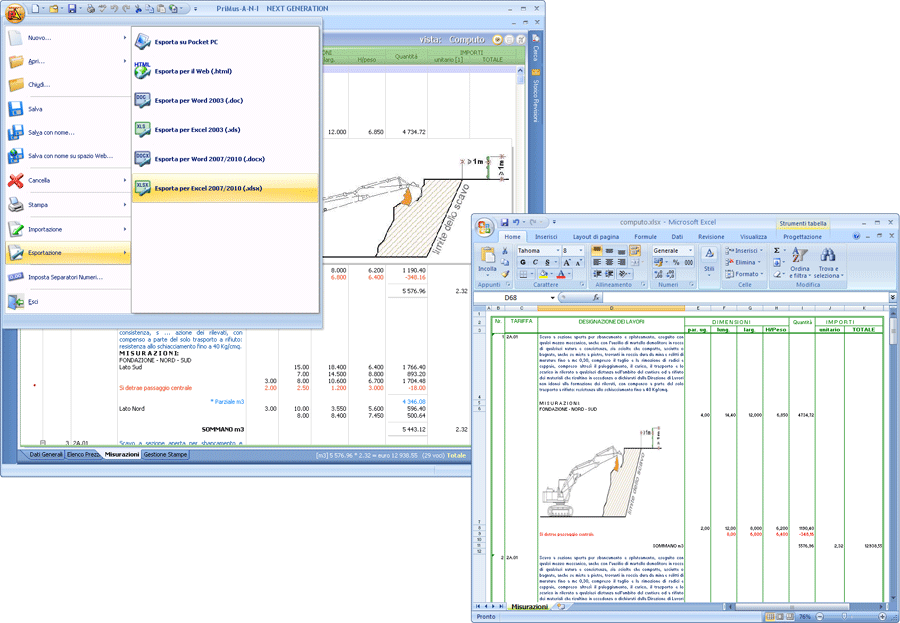Click the percent style icon in Numeri group
Screen dimensions: 900x623
[x=676, y=262]
